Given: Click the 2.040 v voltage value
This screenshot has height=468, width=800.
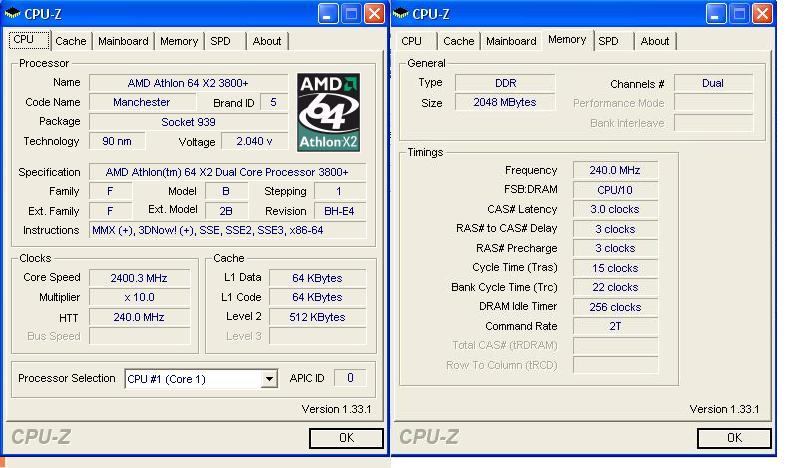Looking at the screenshot, I should click(254, 141).
